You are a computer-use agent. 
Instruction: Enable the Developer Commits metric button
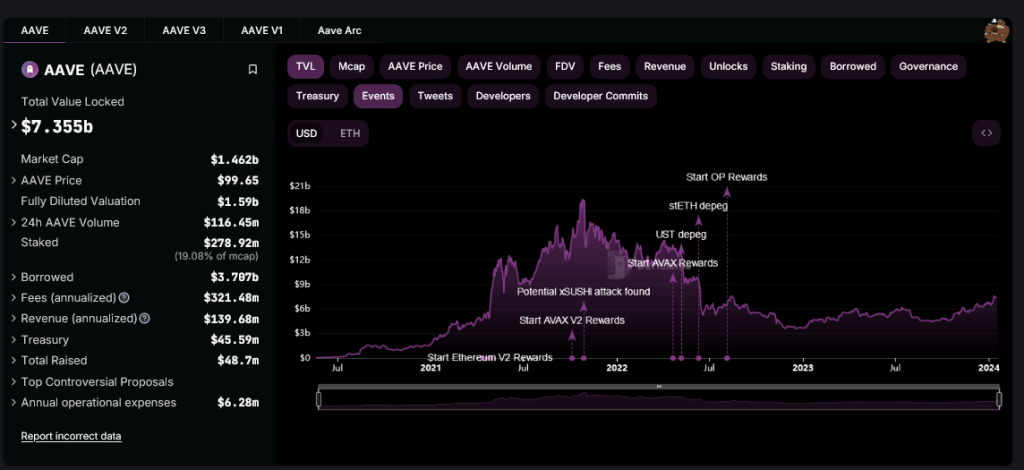click(x=600, y=96)
